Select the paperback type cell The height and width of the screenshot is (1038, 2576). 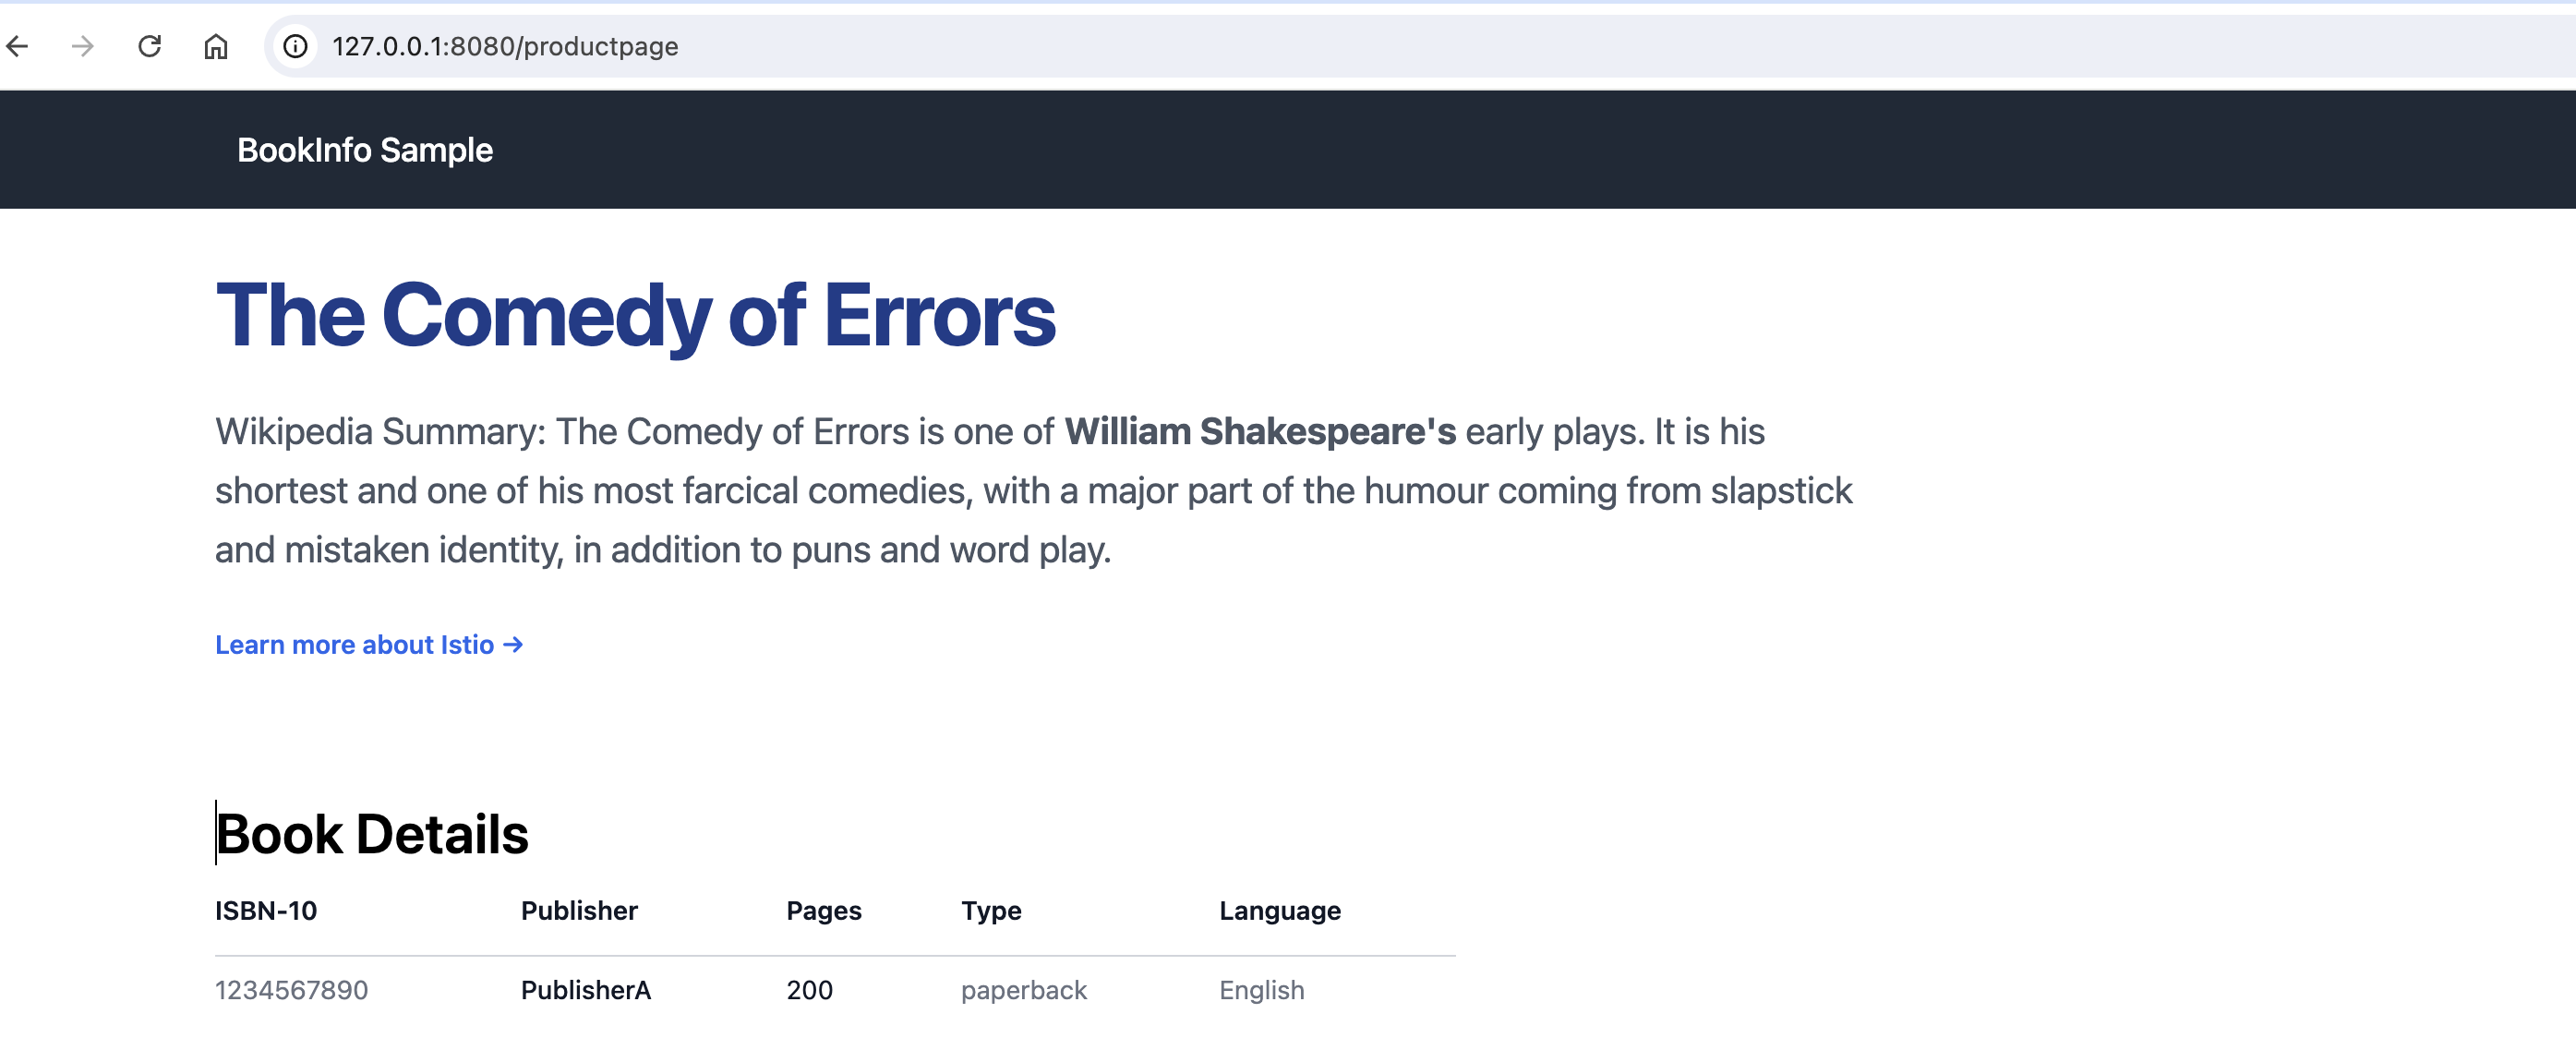[x=1024, y=990]
